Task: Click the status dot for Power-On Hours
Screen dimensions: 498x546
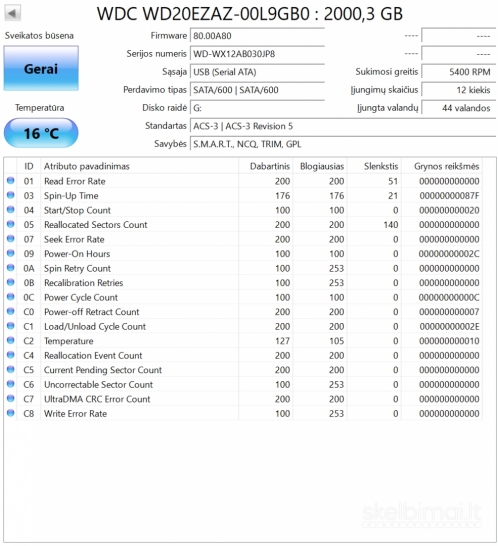Action: tap(10, 254)
